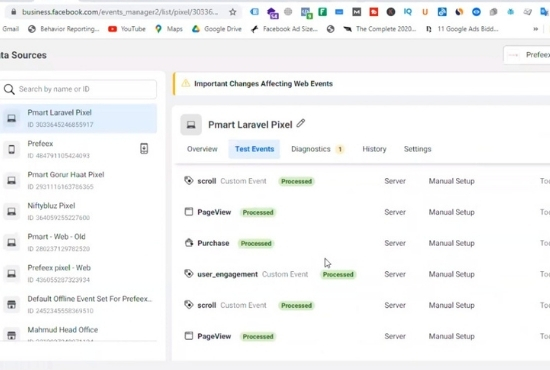Click the IQ extension icon

408,12
